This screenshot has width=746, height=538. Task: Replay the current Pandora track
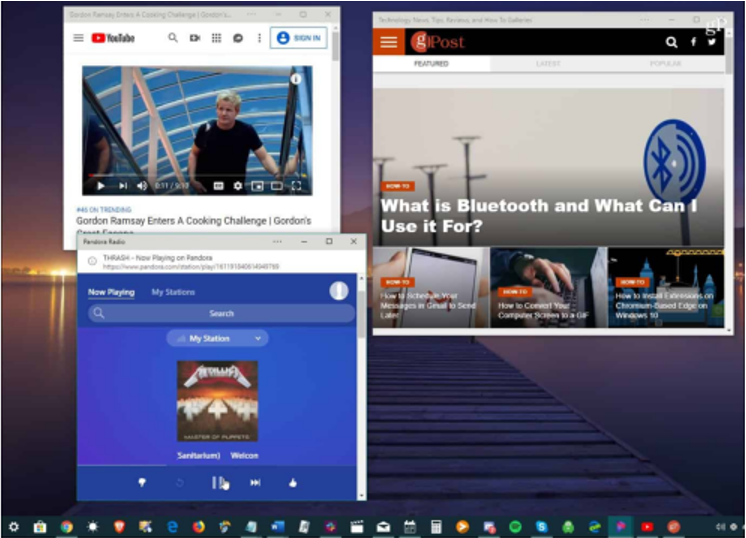click(180, 483)
